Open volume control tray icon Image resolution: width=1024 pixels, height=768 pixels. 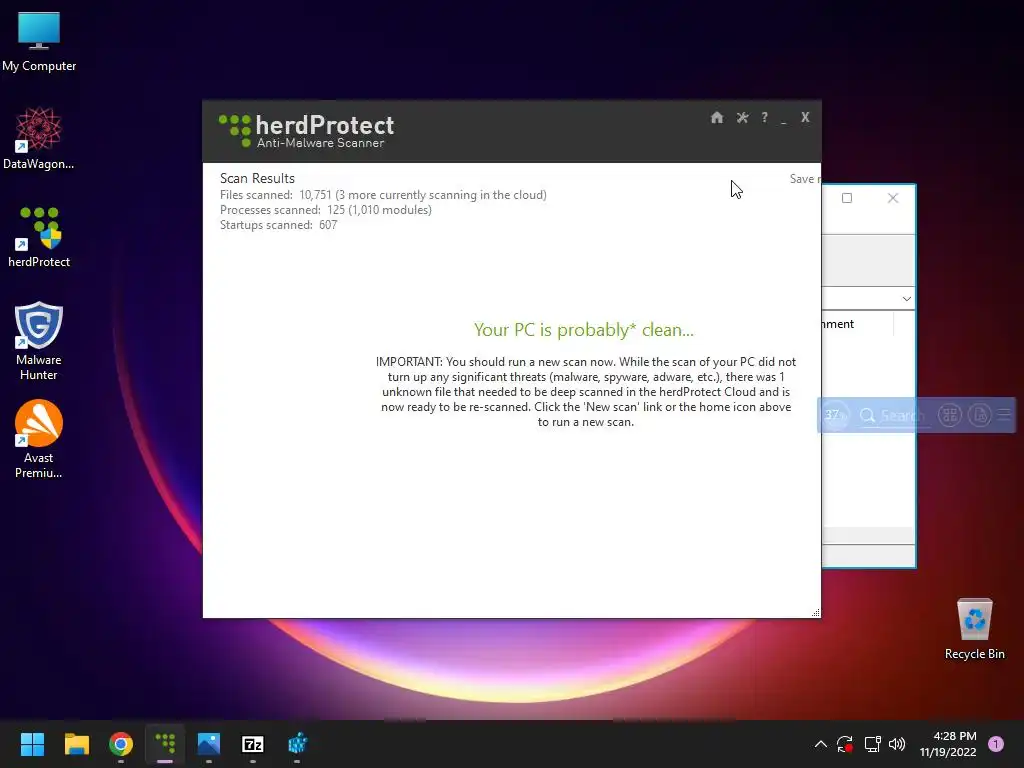point(897,744)
